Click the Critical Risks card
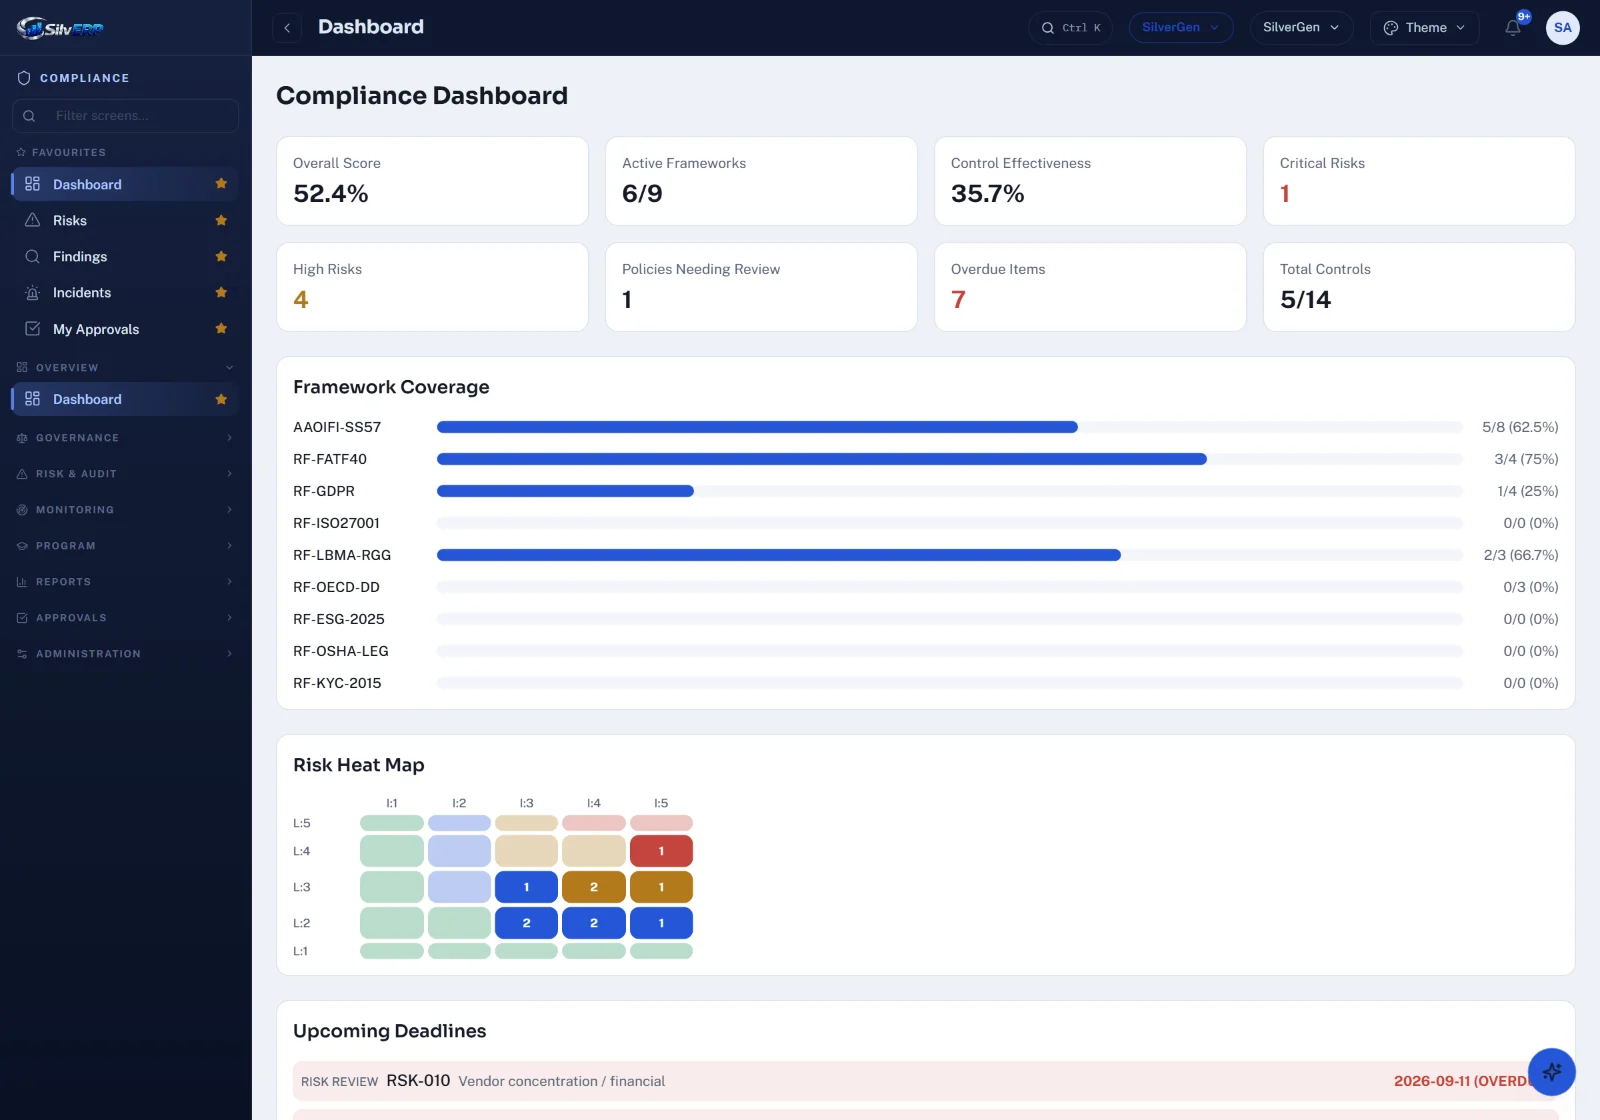This screenshot has height=1120, width=1600. click(x=1419, y=181)
